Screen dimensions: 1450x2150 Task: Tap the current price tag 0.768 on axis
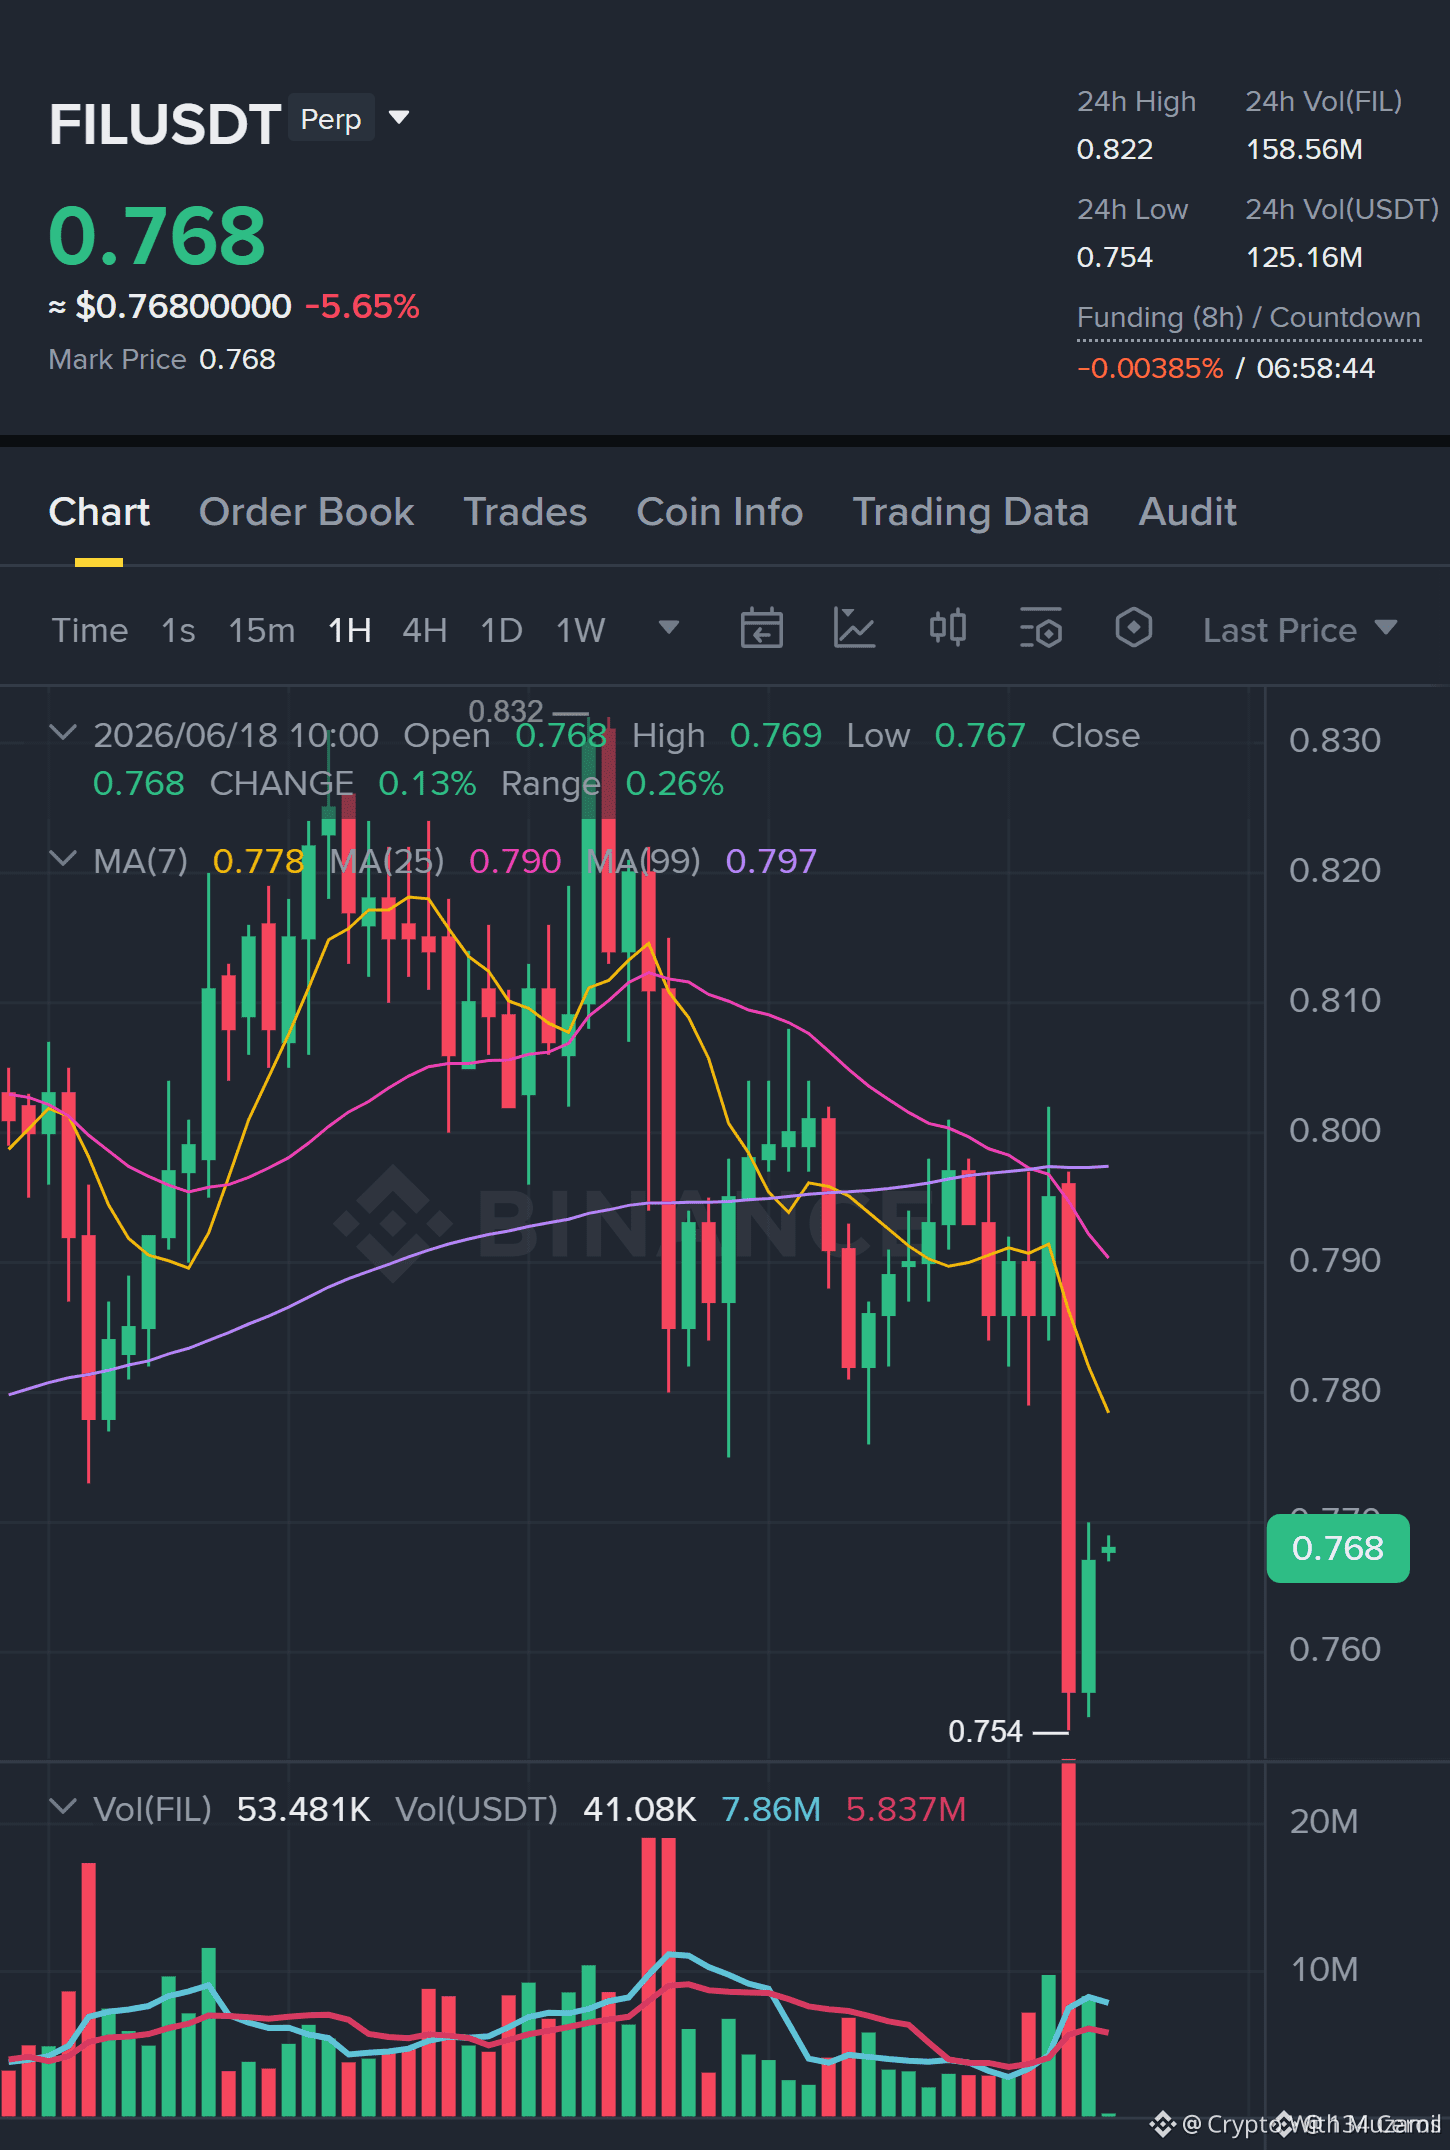pos(1338,1548)
